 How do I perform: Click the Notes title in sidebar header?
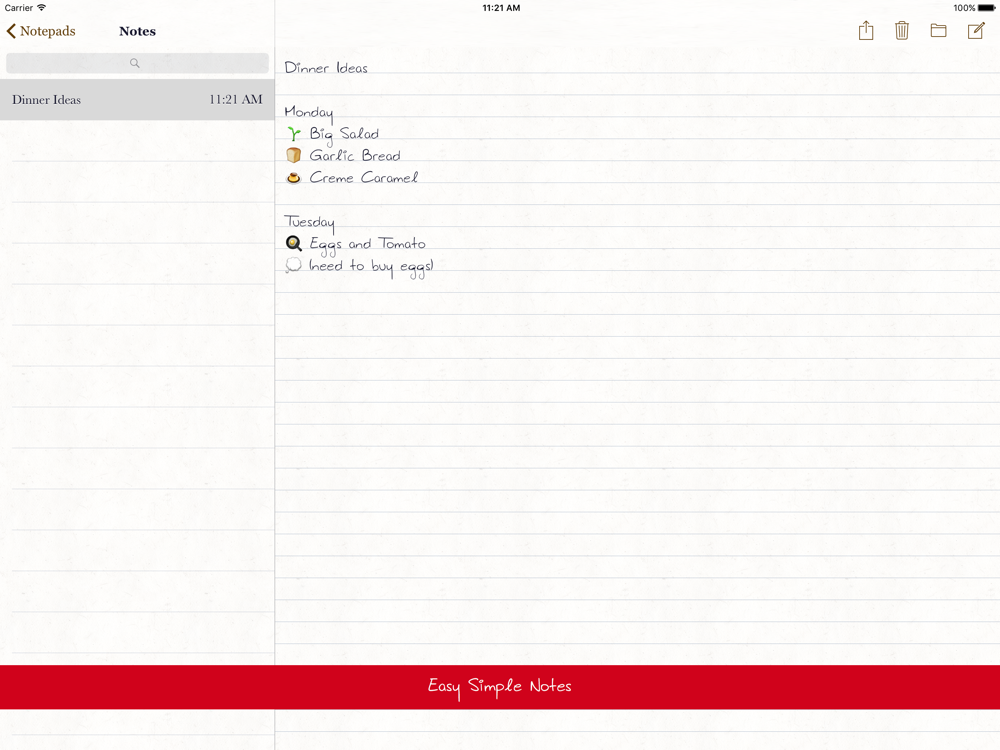tap(137, 31)
